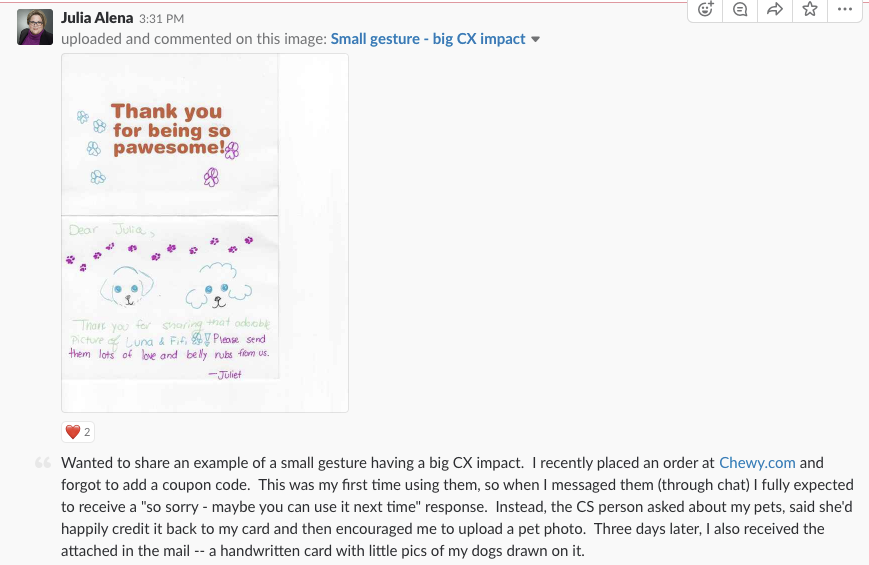The image size is (869, 565).
Task: Add an emoji reaction to the message
Action: tap(706, 9)
